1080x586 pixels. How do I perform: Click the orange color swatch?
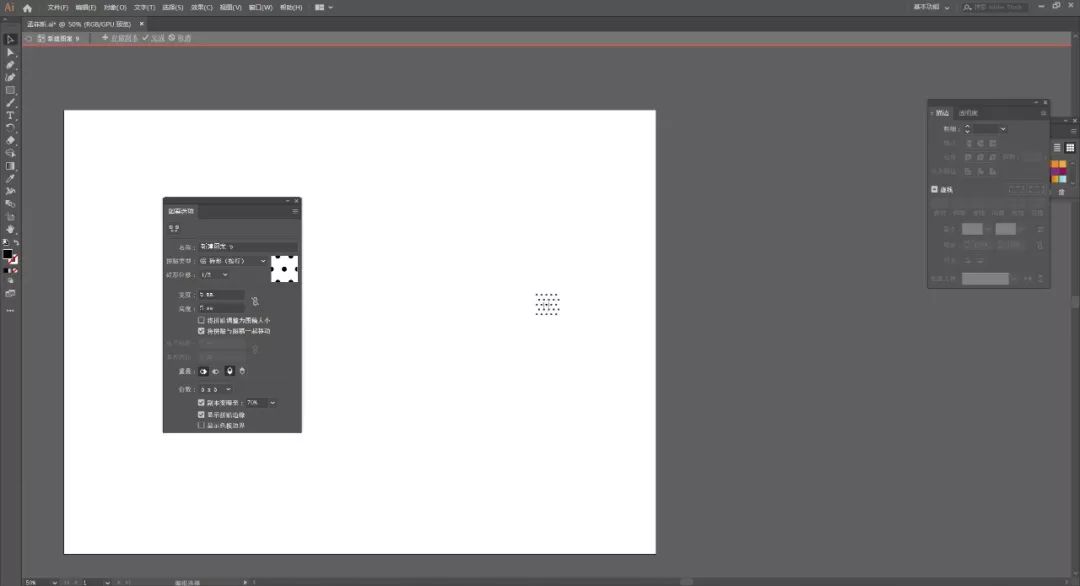point(1055,163)
